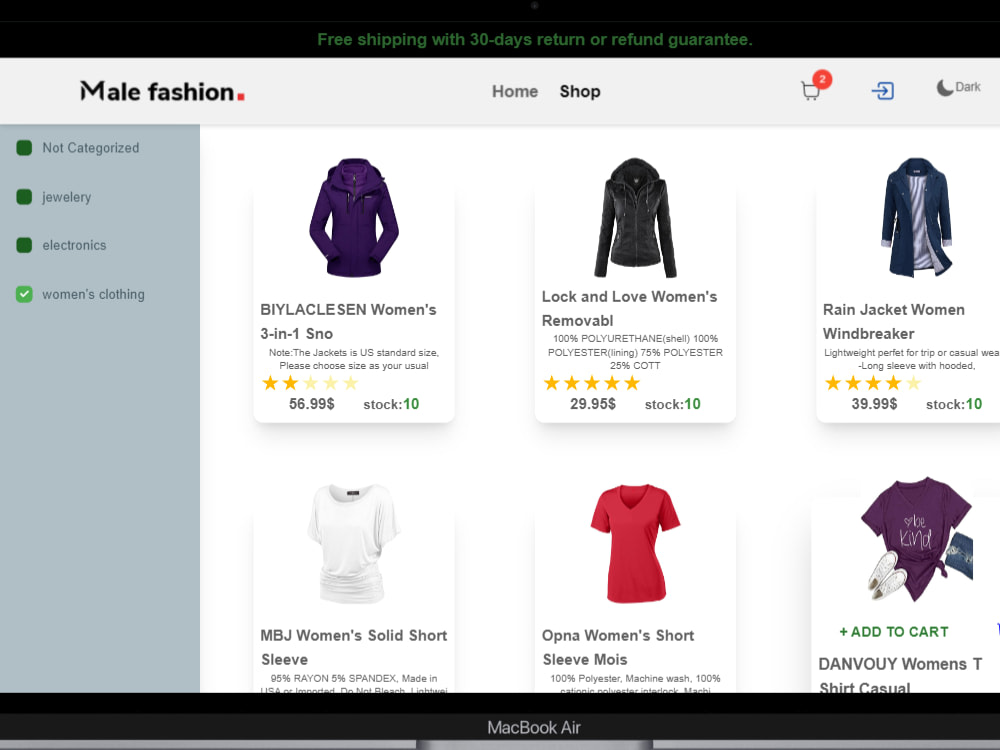Enable the jewelery category checkbox
Image resolution: width=1000 pixels, height=750 pixels.
tap(24, 197)
